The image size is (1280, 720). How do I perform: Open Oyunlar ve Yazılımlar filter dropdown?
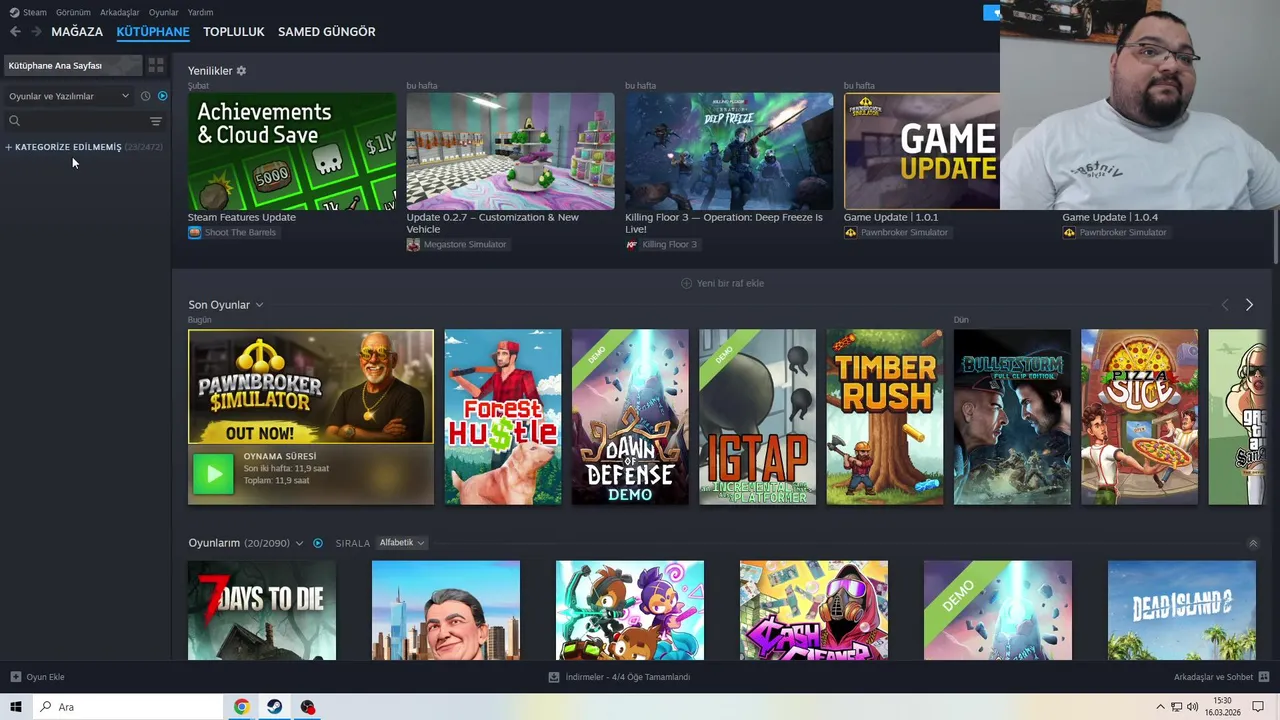[69, 96]
